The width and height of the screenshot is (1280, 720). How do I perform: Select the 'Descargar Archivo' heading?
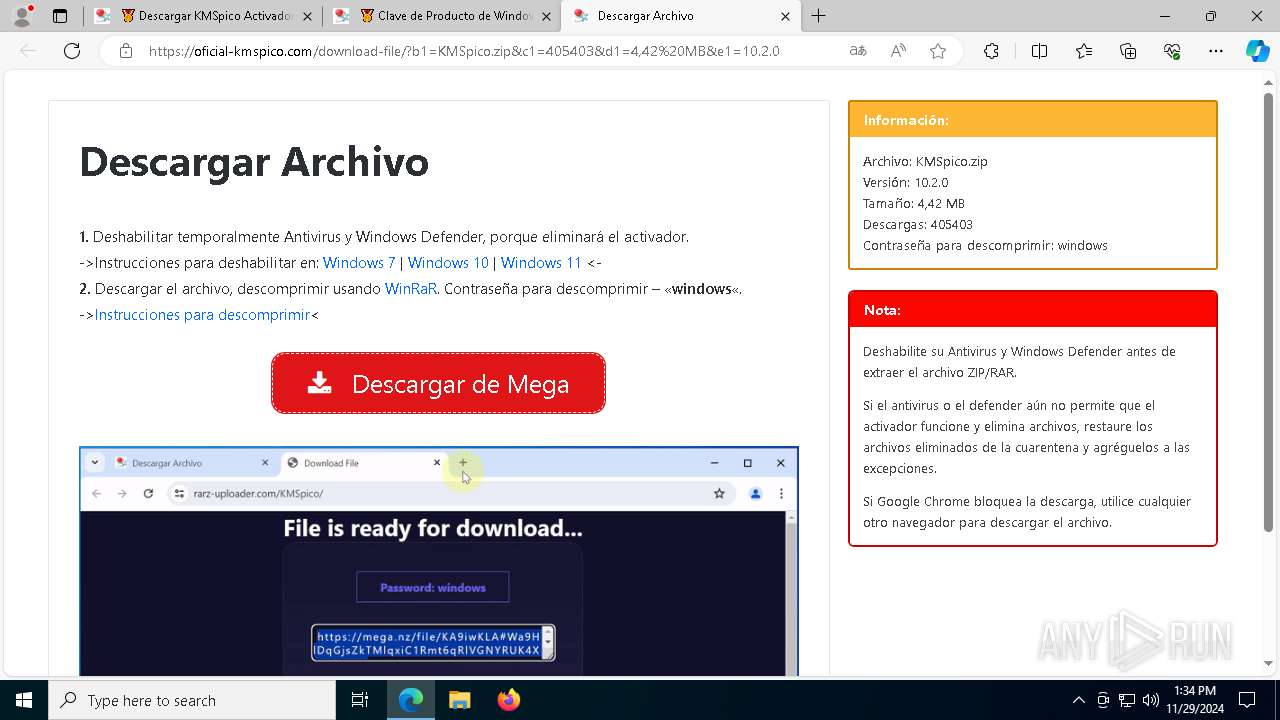tap(254, 162)
